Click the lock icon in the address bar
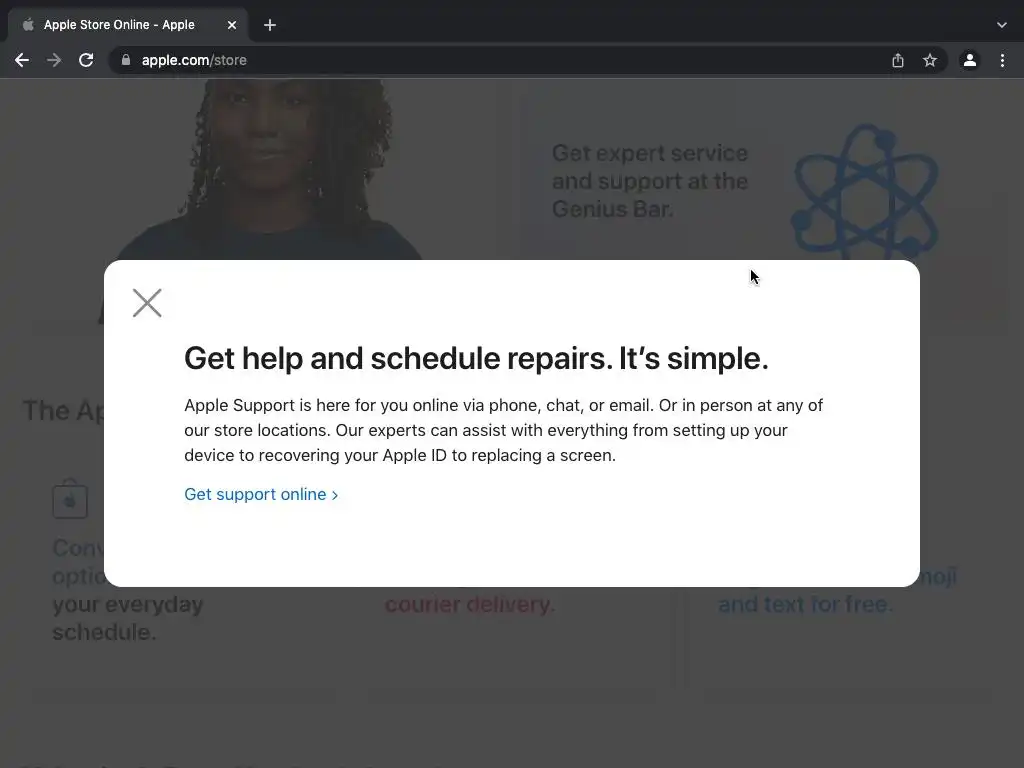Screen dimensions: 1024x768 point(126,60)
